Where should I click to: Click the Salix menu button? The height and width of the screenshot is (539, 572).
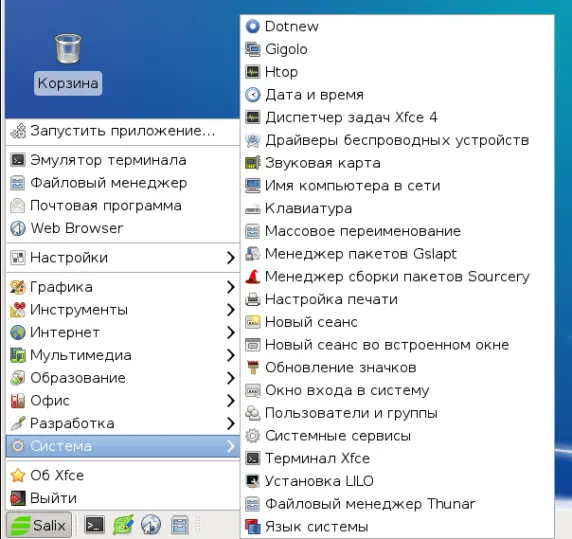[x=39, y=525]
